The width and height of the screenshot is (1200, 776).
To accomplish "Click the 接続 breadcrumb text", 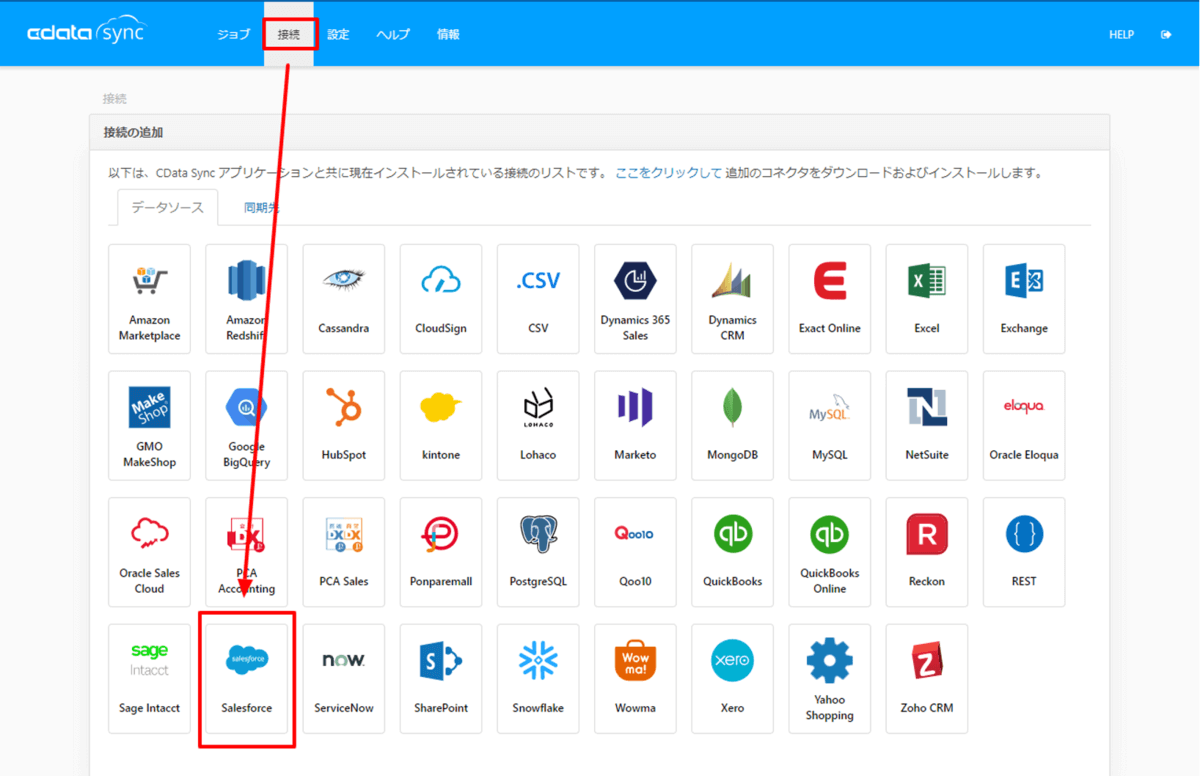I will (x=114, y=99).
